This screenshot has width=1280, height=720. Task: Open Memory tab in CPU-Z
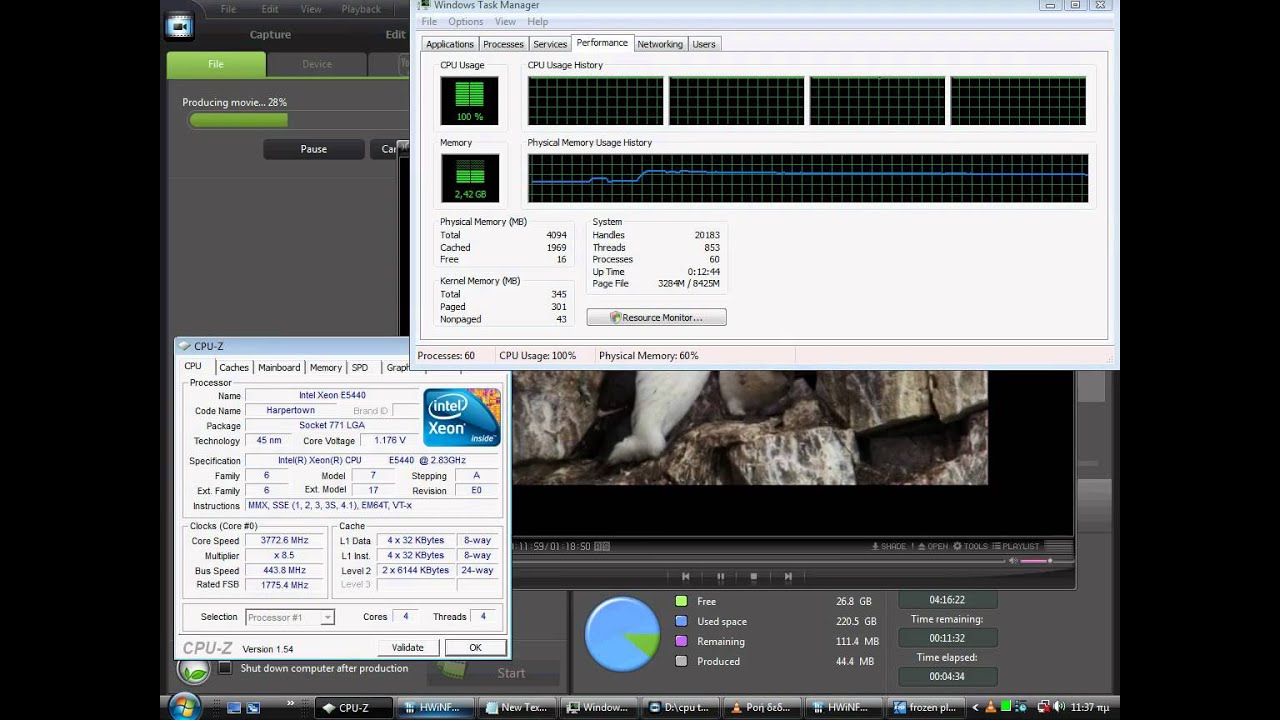[x=325, y=367]
